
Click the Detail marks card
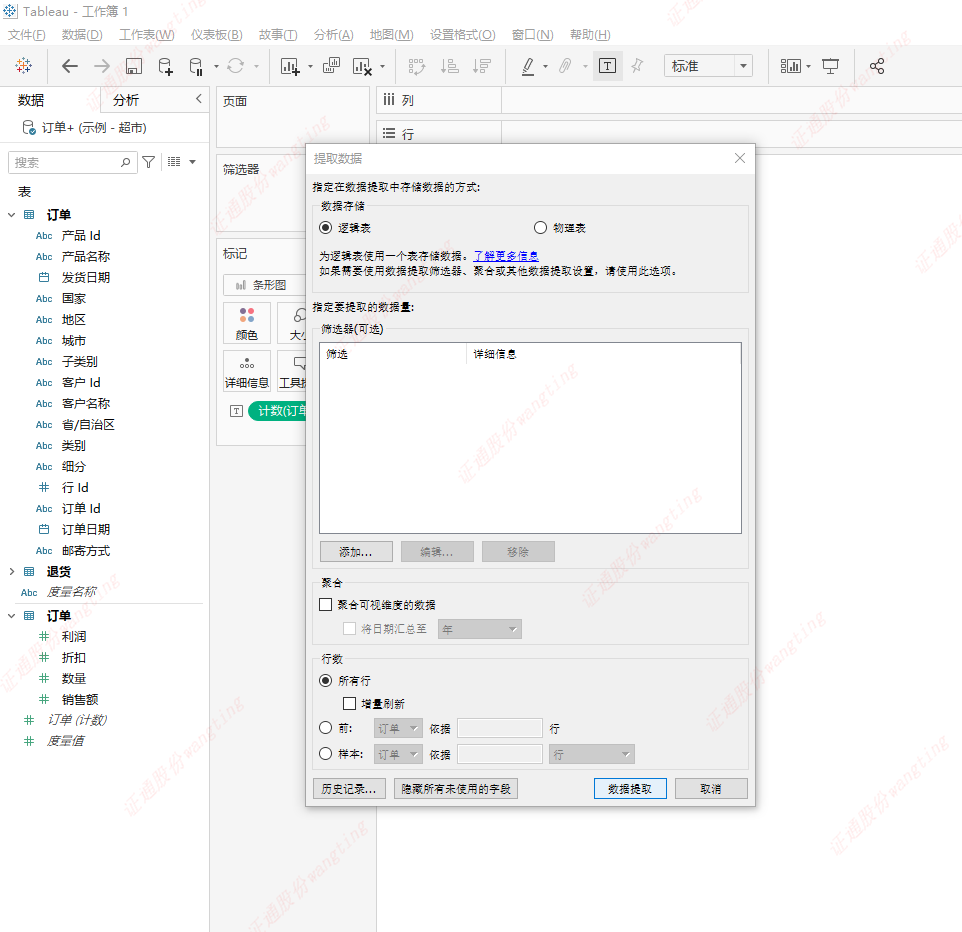pos(247,372)
